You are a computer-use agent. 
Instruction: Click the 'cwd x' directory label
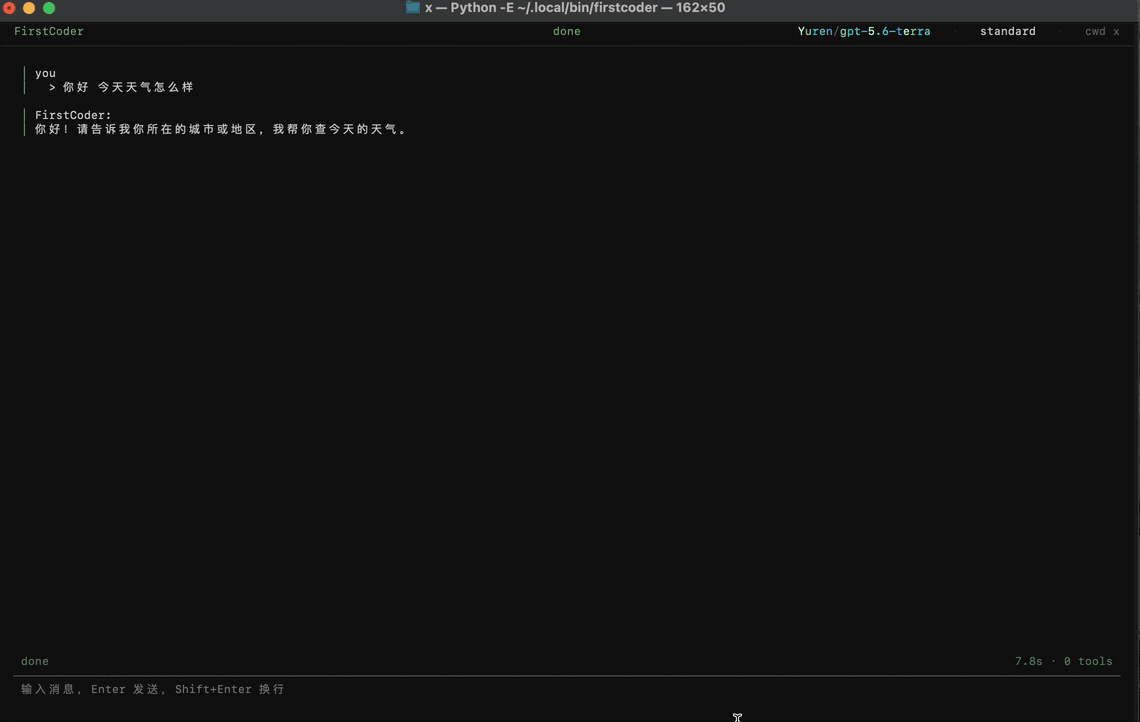tap(1102, 31)
